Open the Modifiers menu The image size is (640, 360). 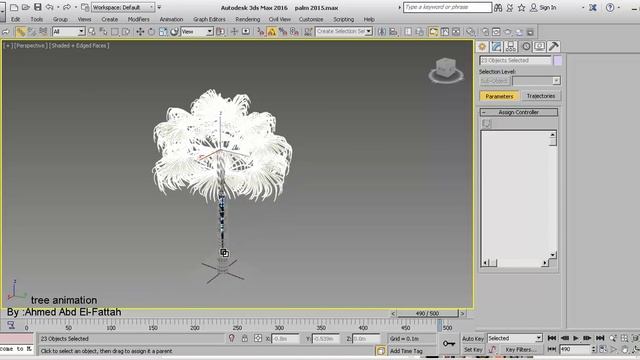tap(138, 19)
